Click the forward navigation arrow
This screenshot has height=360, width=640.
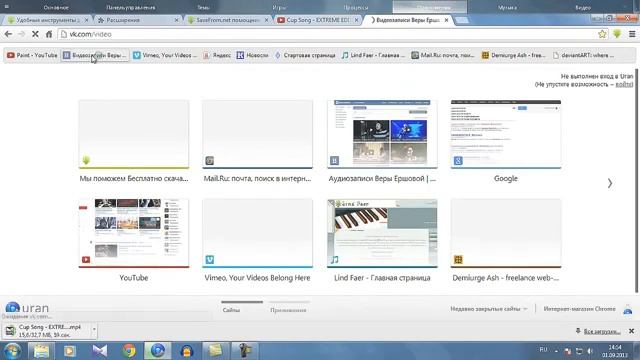pyautogui.click(x=22, y=34)
